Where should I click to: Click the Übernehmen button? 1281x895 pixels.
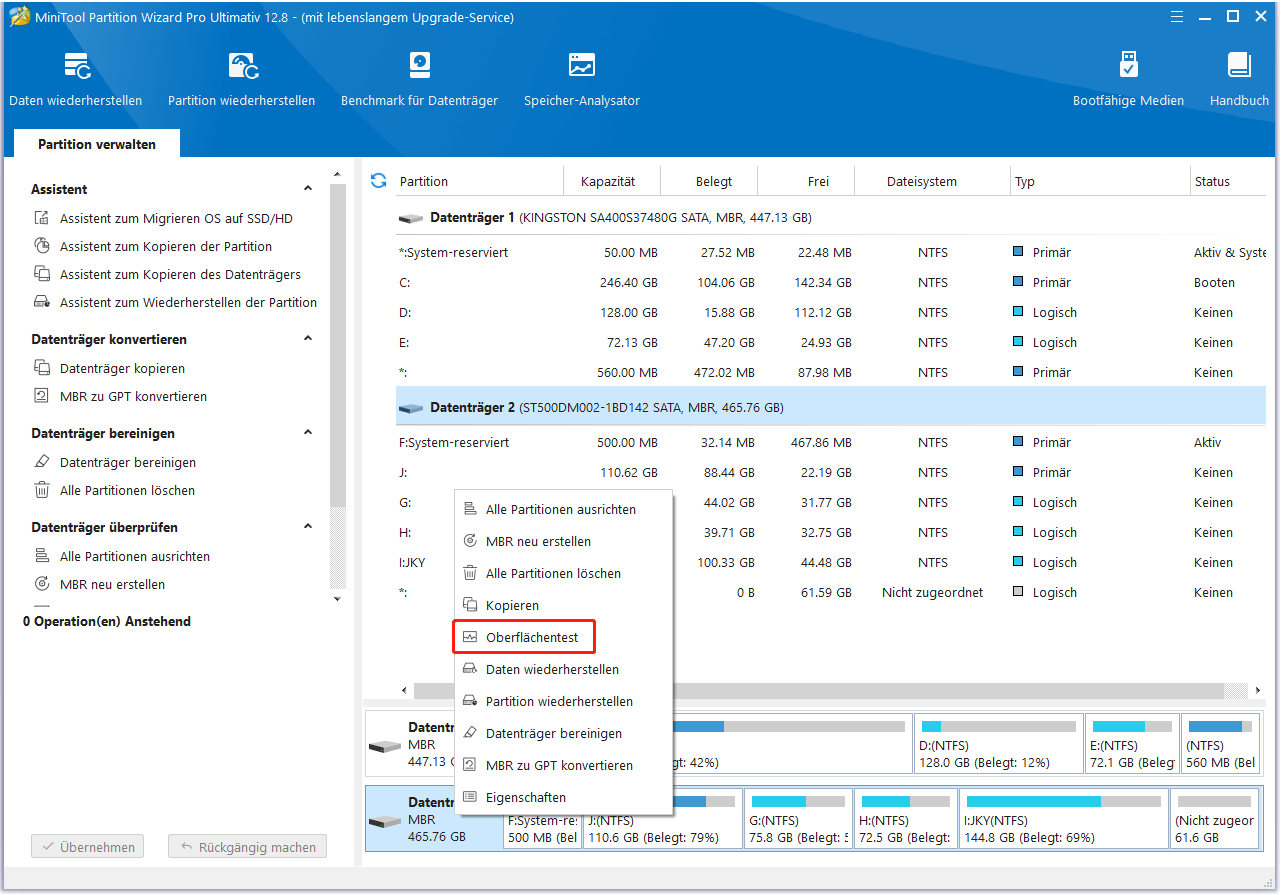coord(88,847)
